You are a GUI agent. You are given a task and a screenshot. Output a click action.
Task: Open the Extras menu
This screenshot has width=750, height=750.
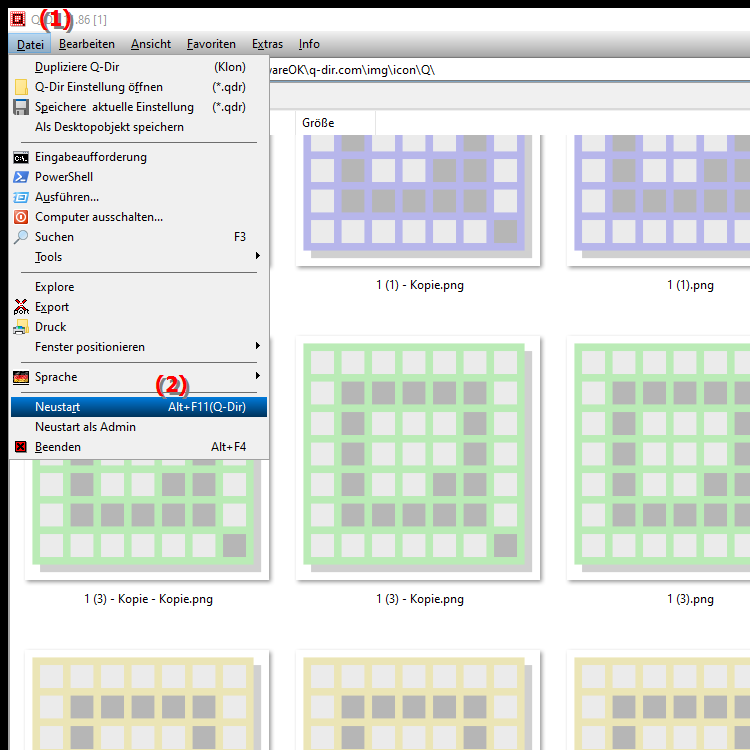(x=267, y=44)
